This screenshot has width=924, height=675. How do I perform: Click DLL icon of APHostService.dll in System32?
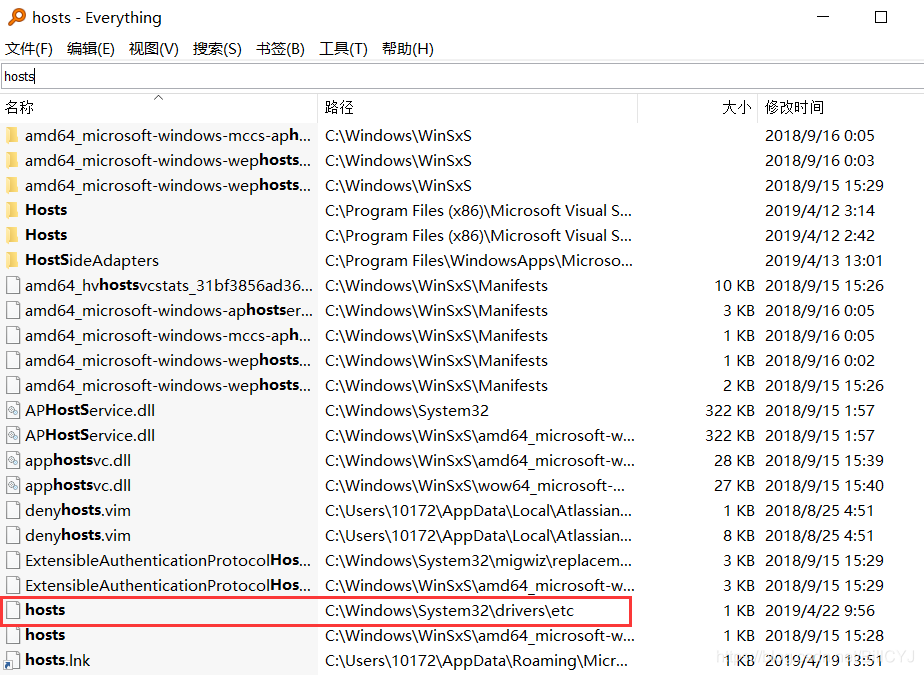12,410
